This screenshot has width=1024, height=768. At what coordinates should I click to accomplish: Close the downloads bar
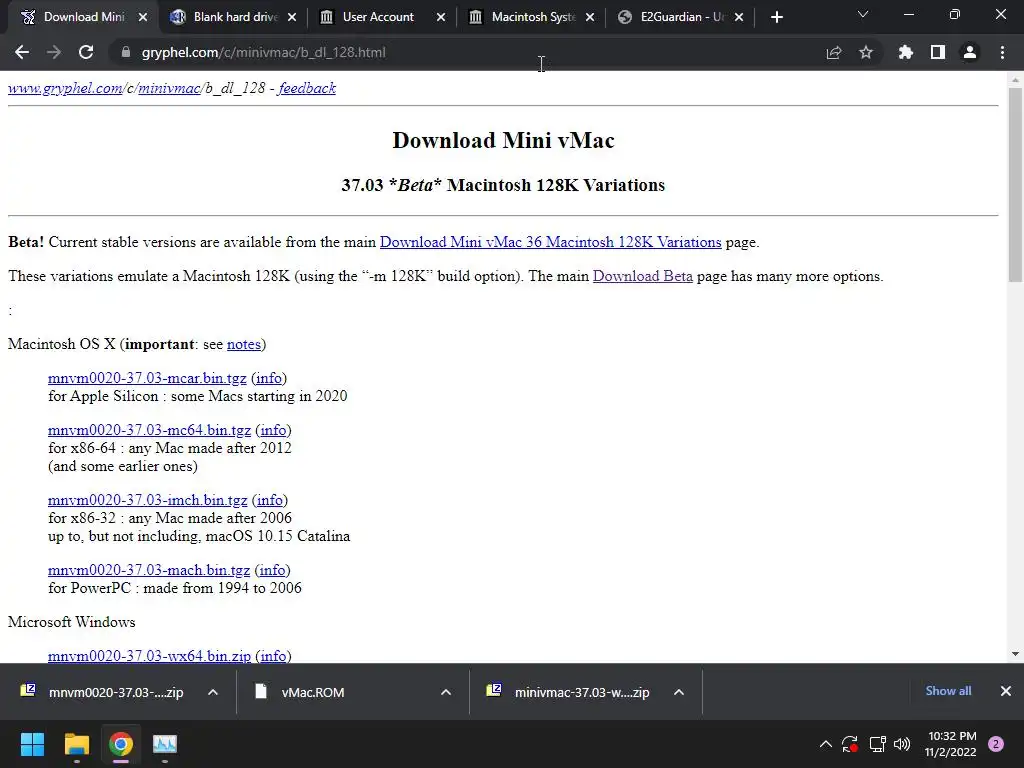point(1006,691)
